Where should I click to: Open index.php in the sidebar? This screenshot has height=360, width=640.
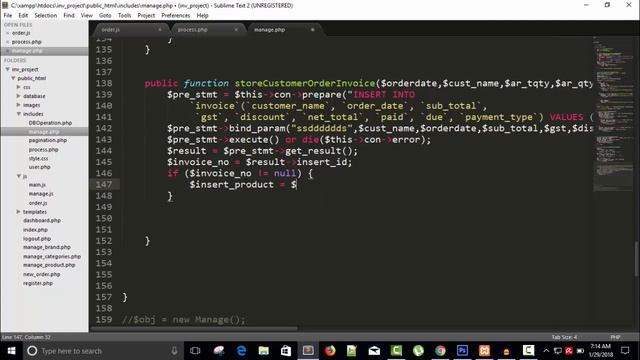click(35, 230)
